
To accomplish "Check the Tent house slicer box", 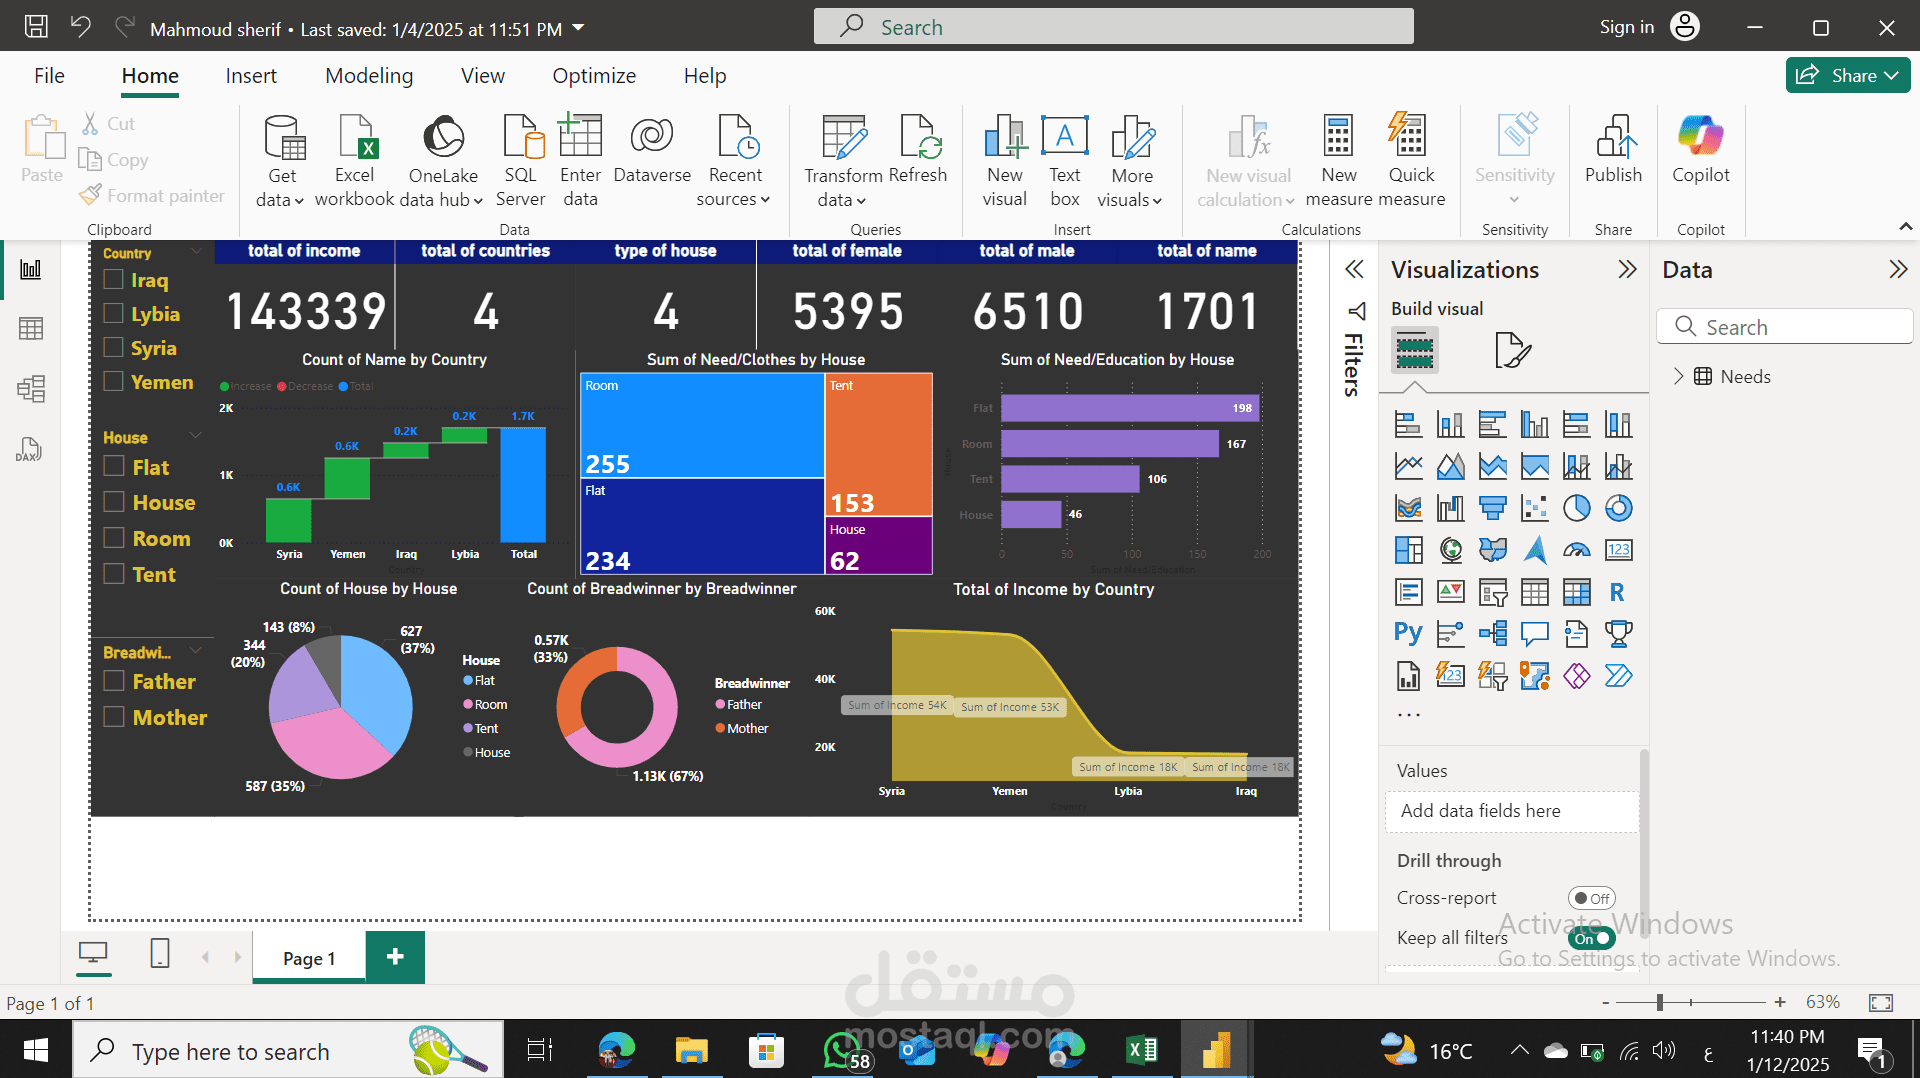I will [x=114, y=574].
